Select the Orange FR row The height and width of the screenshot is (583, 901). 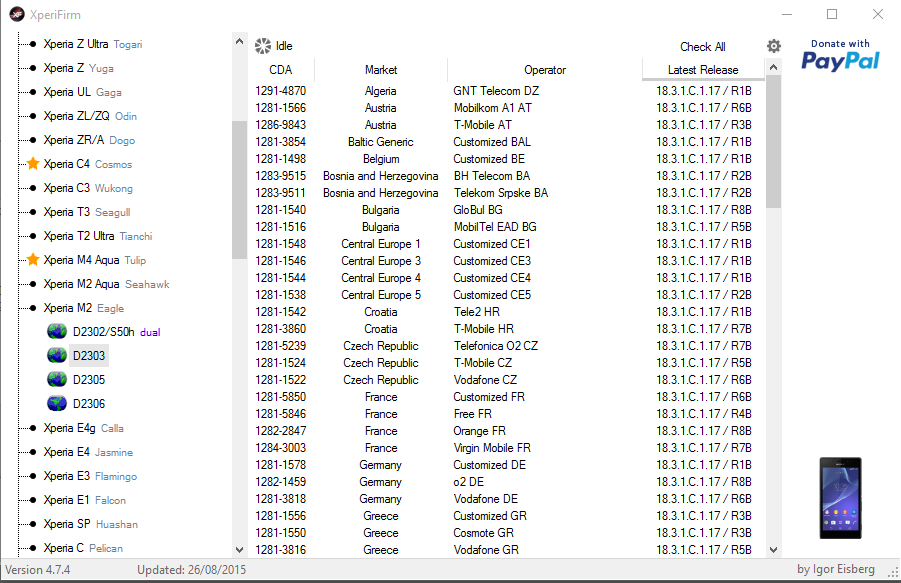[x=507, y=431]
